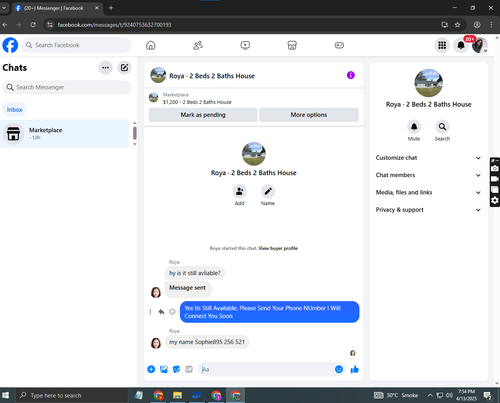Select the Inbox tab
500x403 pixels.
click(x=14, y=110)
